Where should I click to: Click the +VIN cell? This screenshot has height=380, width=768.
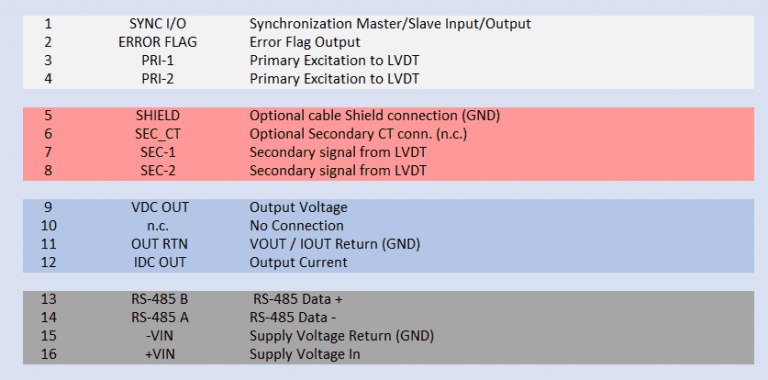click(x=158, y=354)
